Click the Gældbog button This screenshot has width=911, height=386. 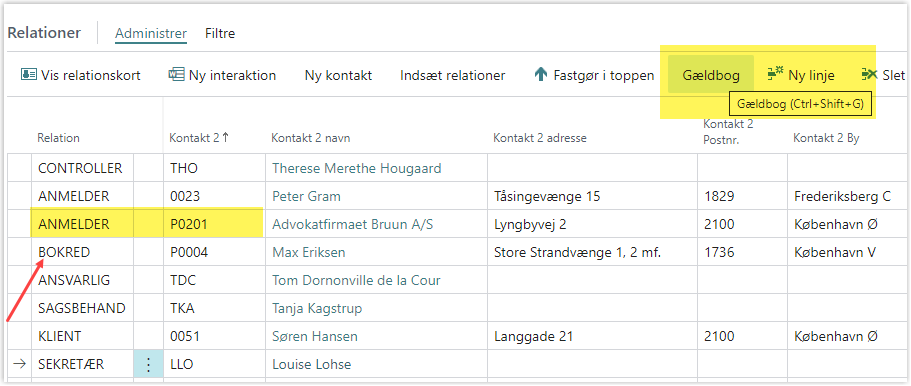(x=711, y=75)
